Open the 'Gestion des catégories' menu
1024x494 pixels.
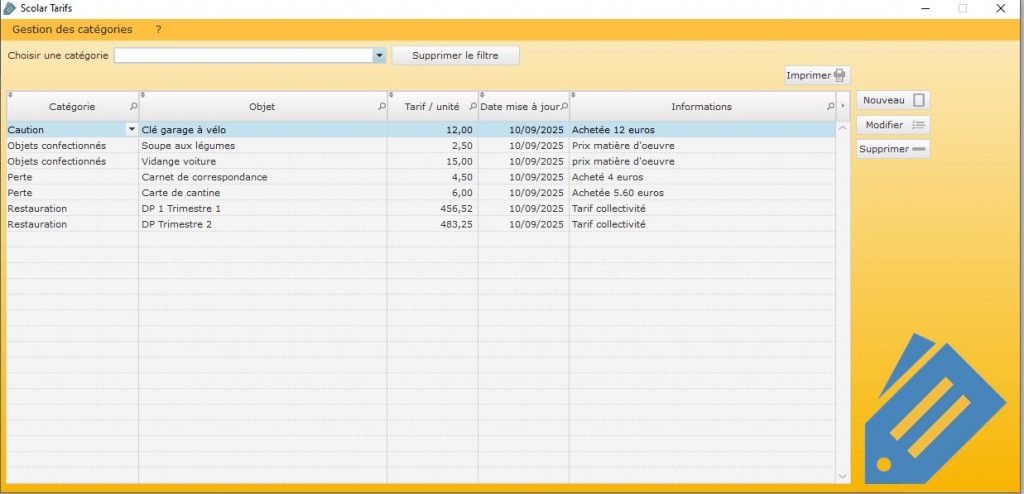[72, 30]
